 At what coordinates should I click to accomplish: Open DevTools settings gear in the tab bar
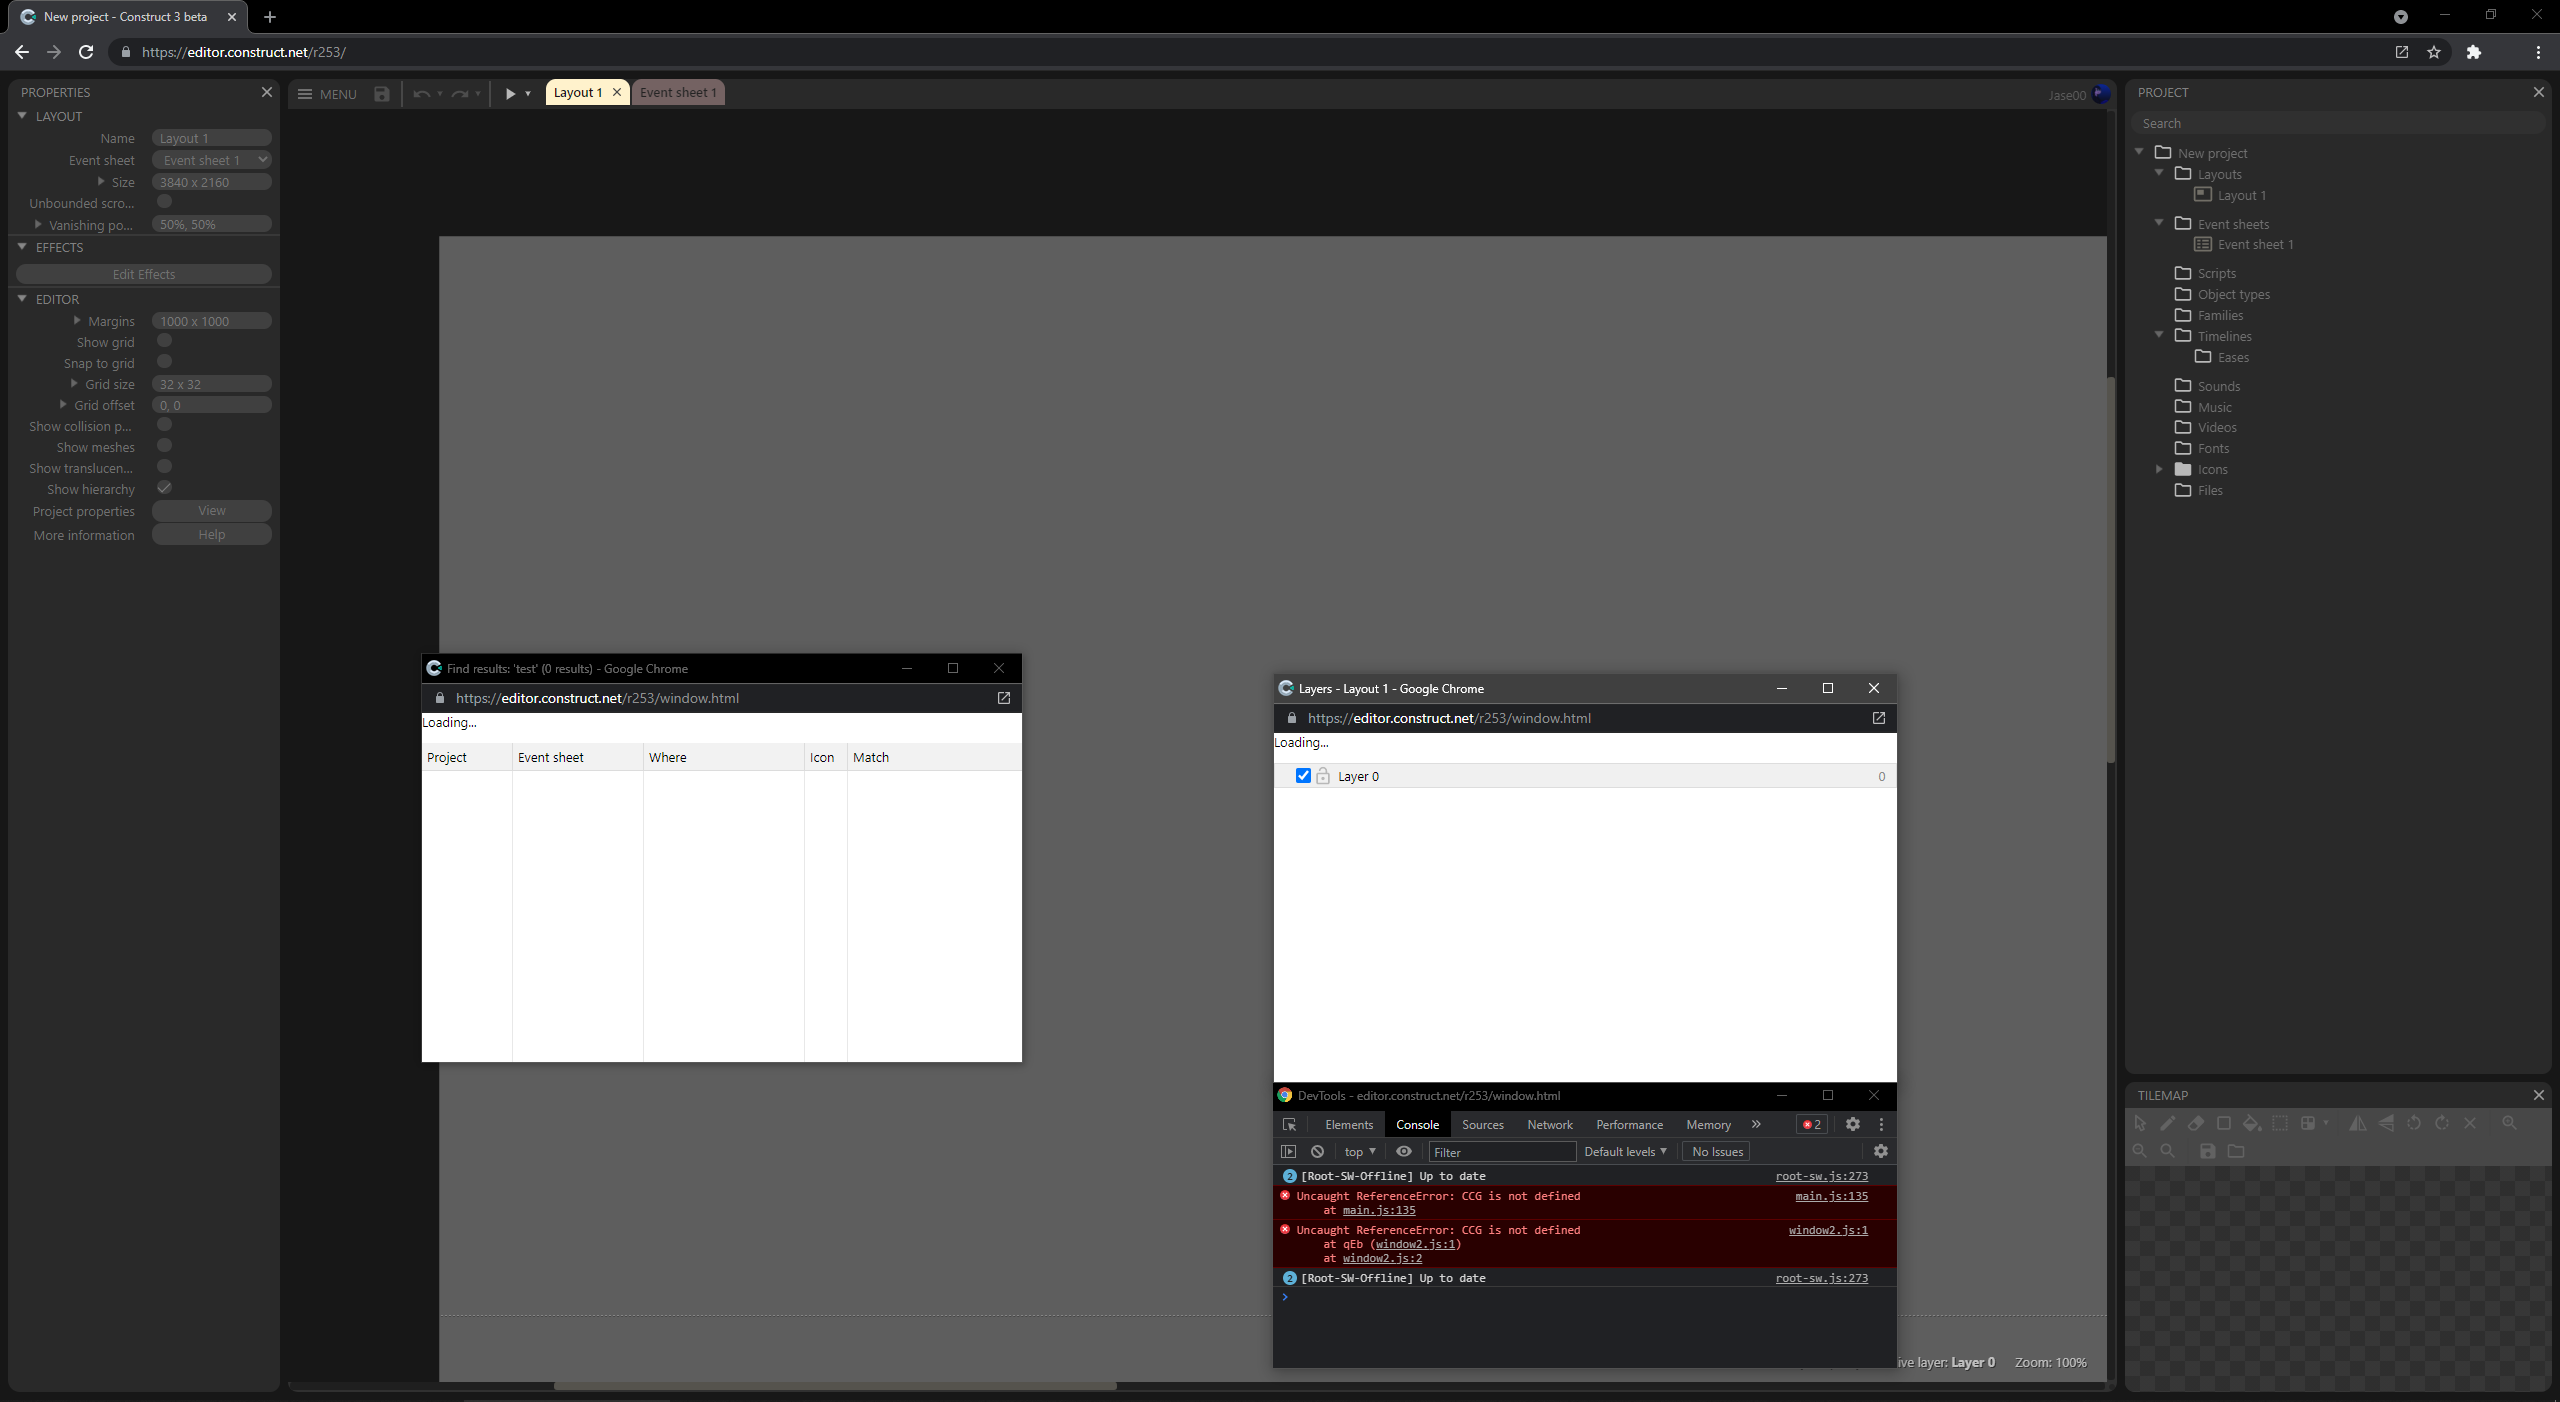[1852, 1125]
